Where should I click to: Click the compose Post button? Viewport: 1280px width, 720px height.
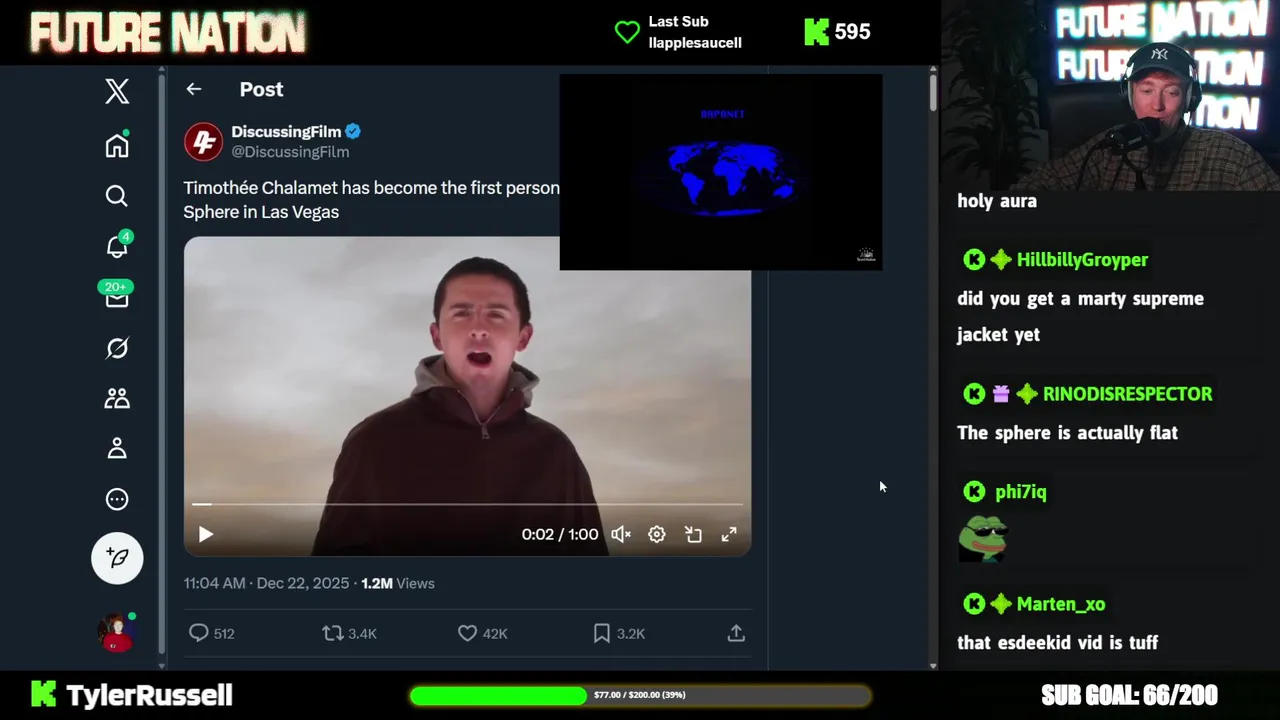(117, 558)
